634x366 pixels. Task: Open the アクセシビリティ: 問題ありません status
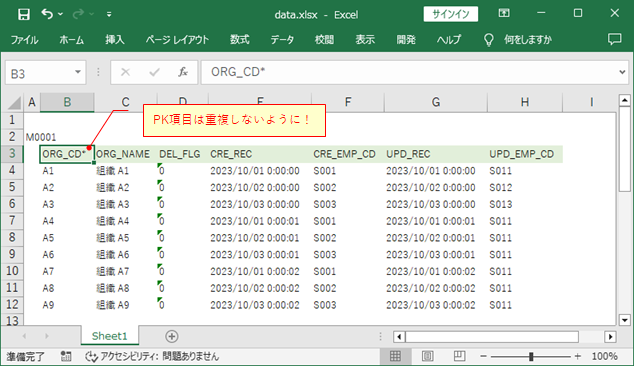pos(152,356)
